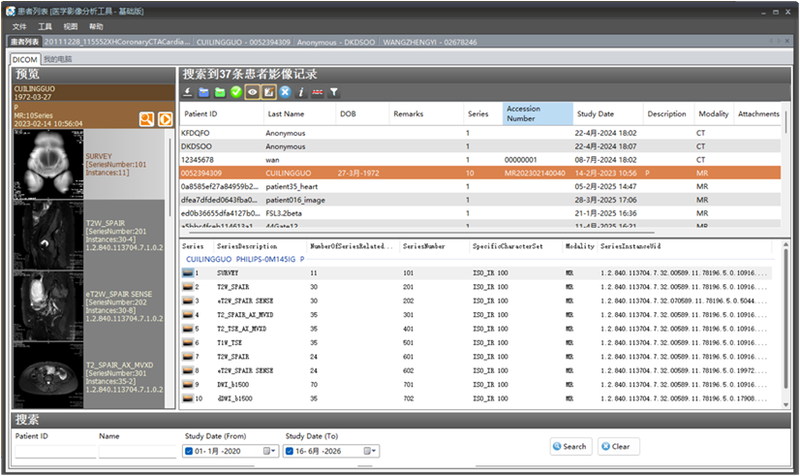Click the blue X delete icon
Viewport: 800px width, 476px height.
[x=285, y=92]
